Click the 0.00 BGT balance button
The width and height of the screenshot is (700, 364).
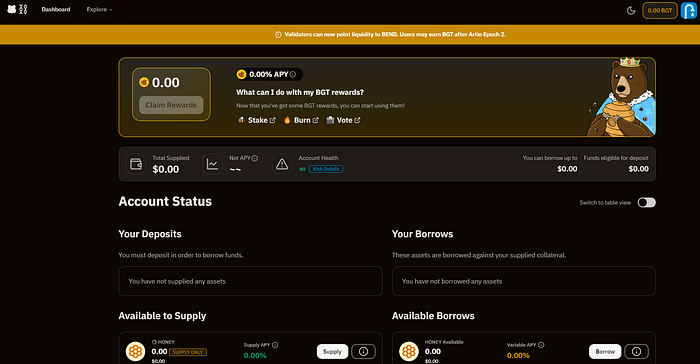pyautogui.click(x=660, y=10)
